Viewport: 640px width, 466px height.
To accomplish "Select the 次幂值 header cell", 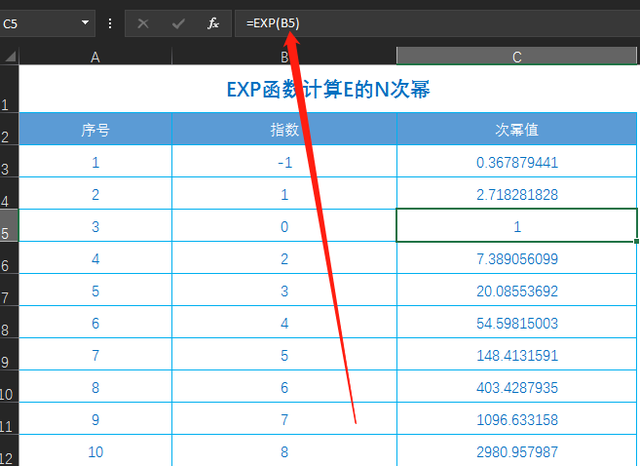I will pos(517,129).
